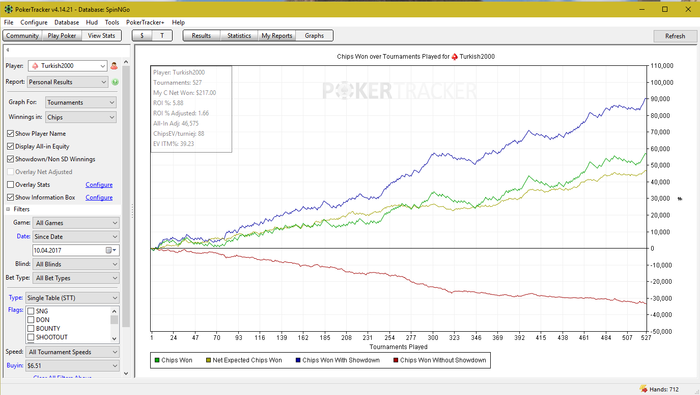Click the red Chips Won Without Showdown swatch
Viewport: 700px width, 395px height.
pyautogui.click(x=396, y=360)
